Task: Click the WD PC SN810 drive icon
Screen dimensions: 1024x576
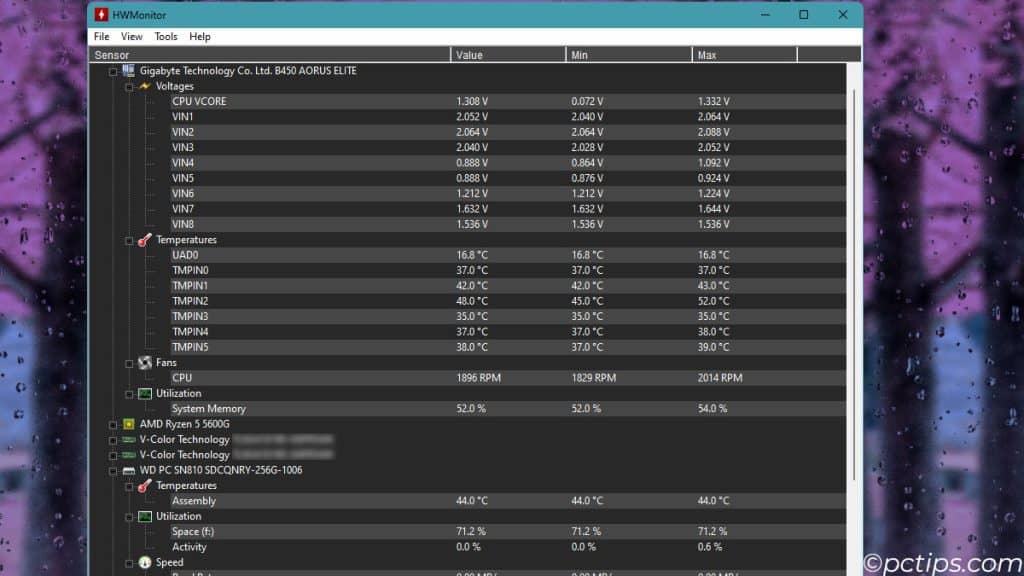Action: coord(128,470)
